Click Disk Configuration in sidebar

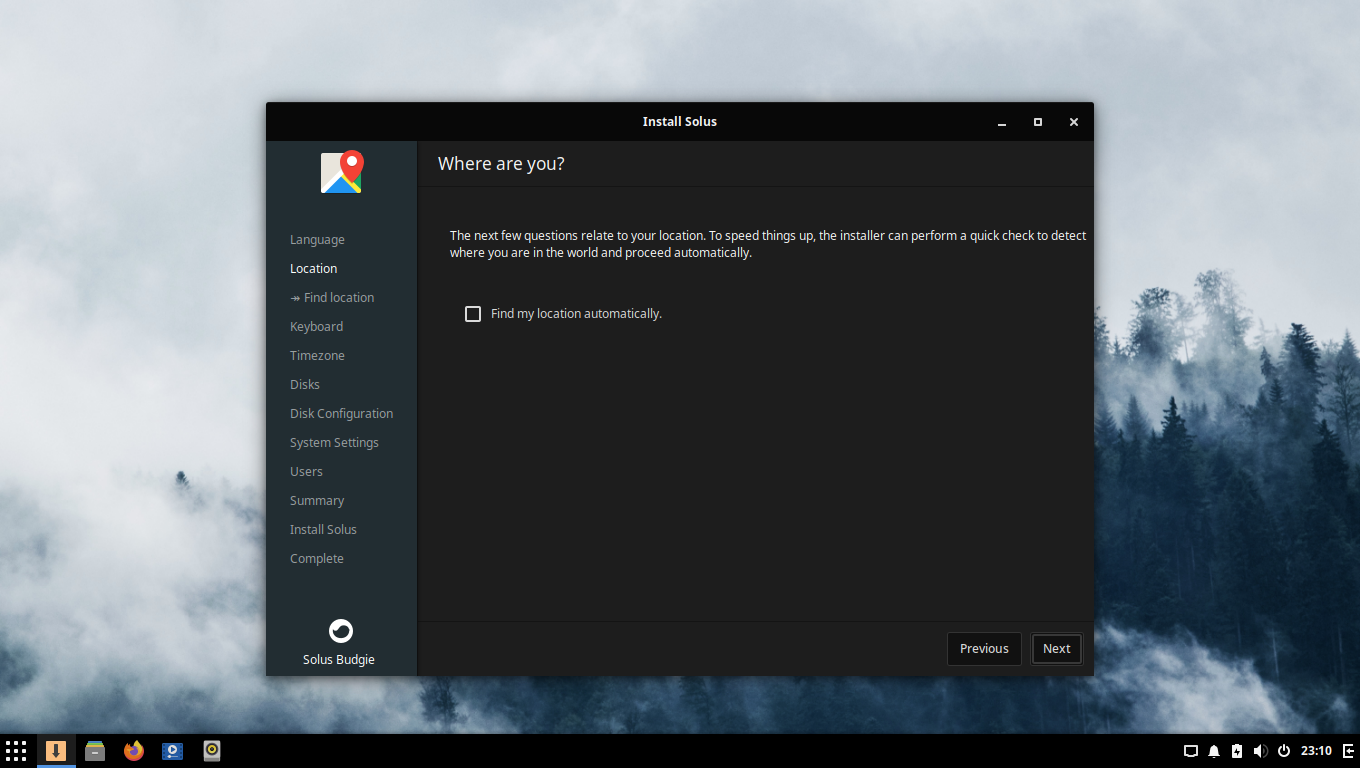341,414
